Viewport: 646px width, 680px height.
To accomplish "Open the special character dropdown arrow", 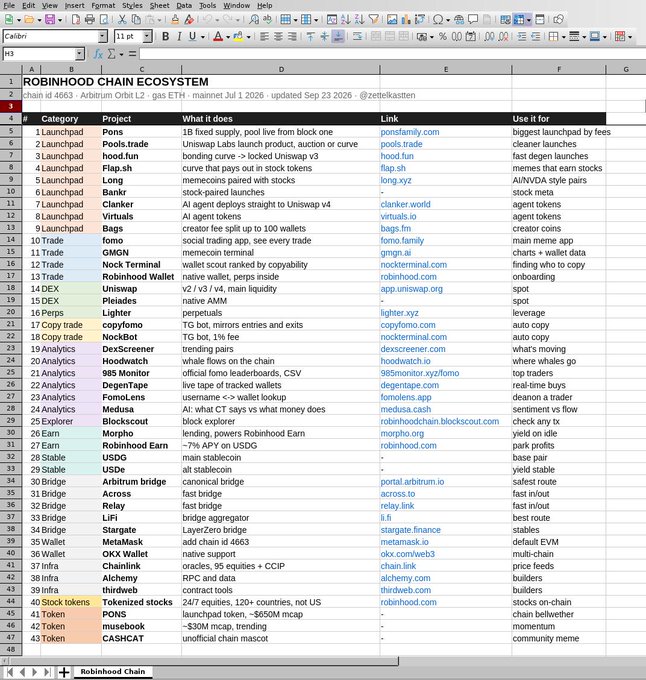I will point(448,20).
